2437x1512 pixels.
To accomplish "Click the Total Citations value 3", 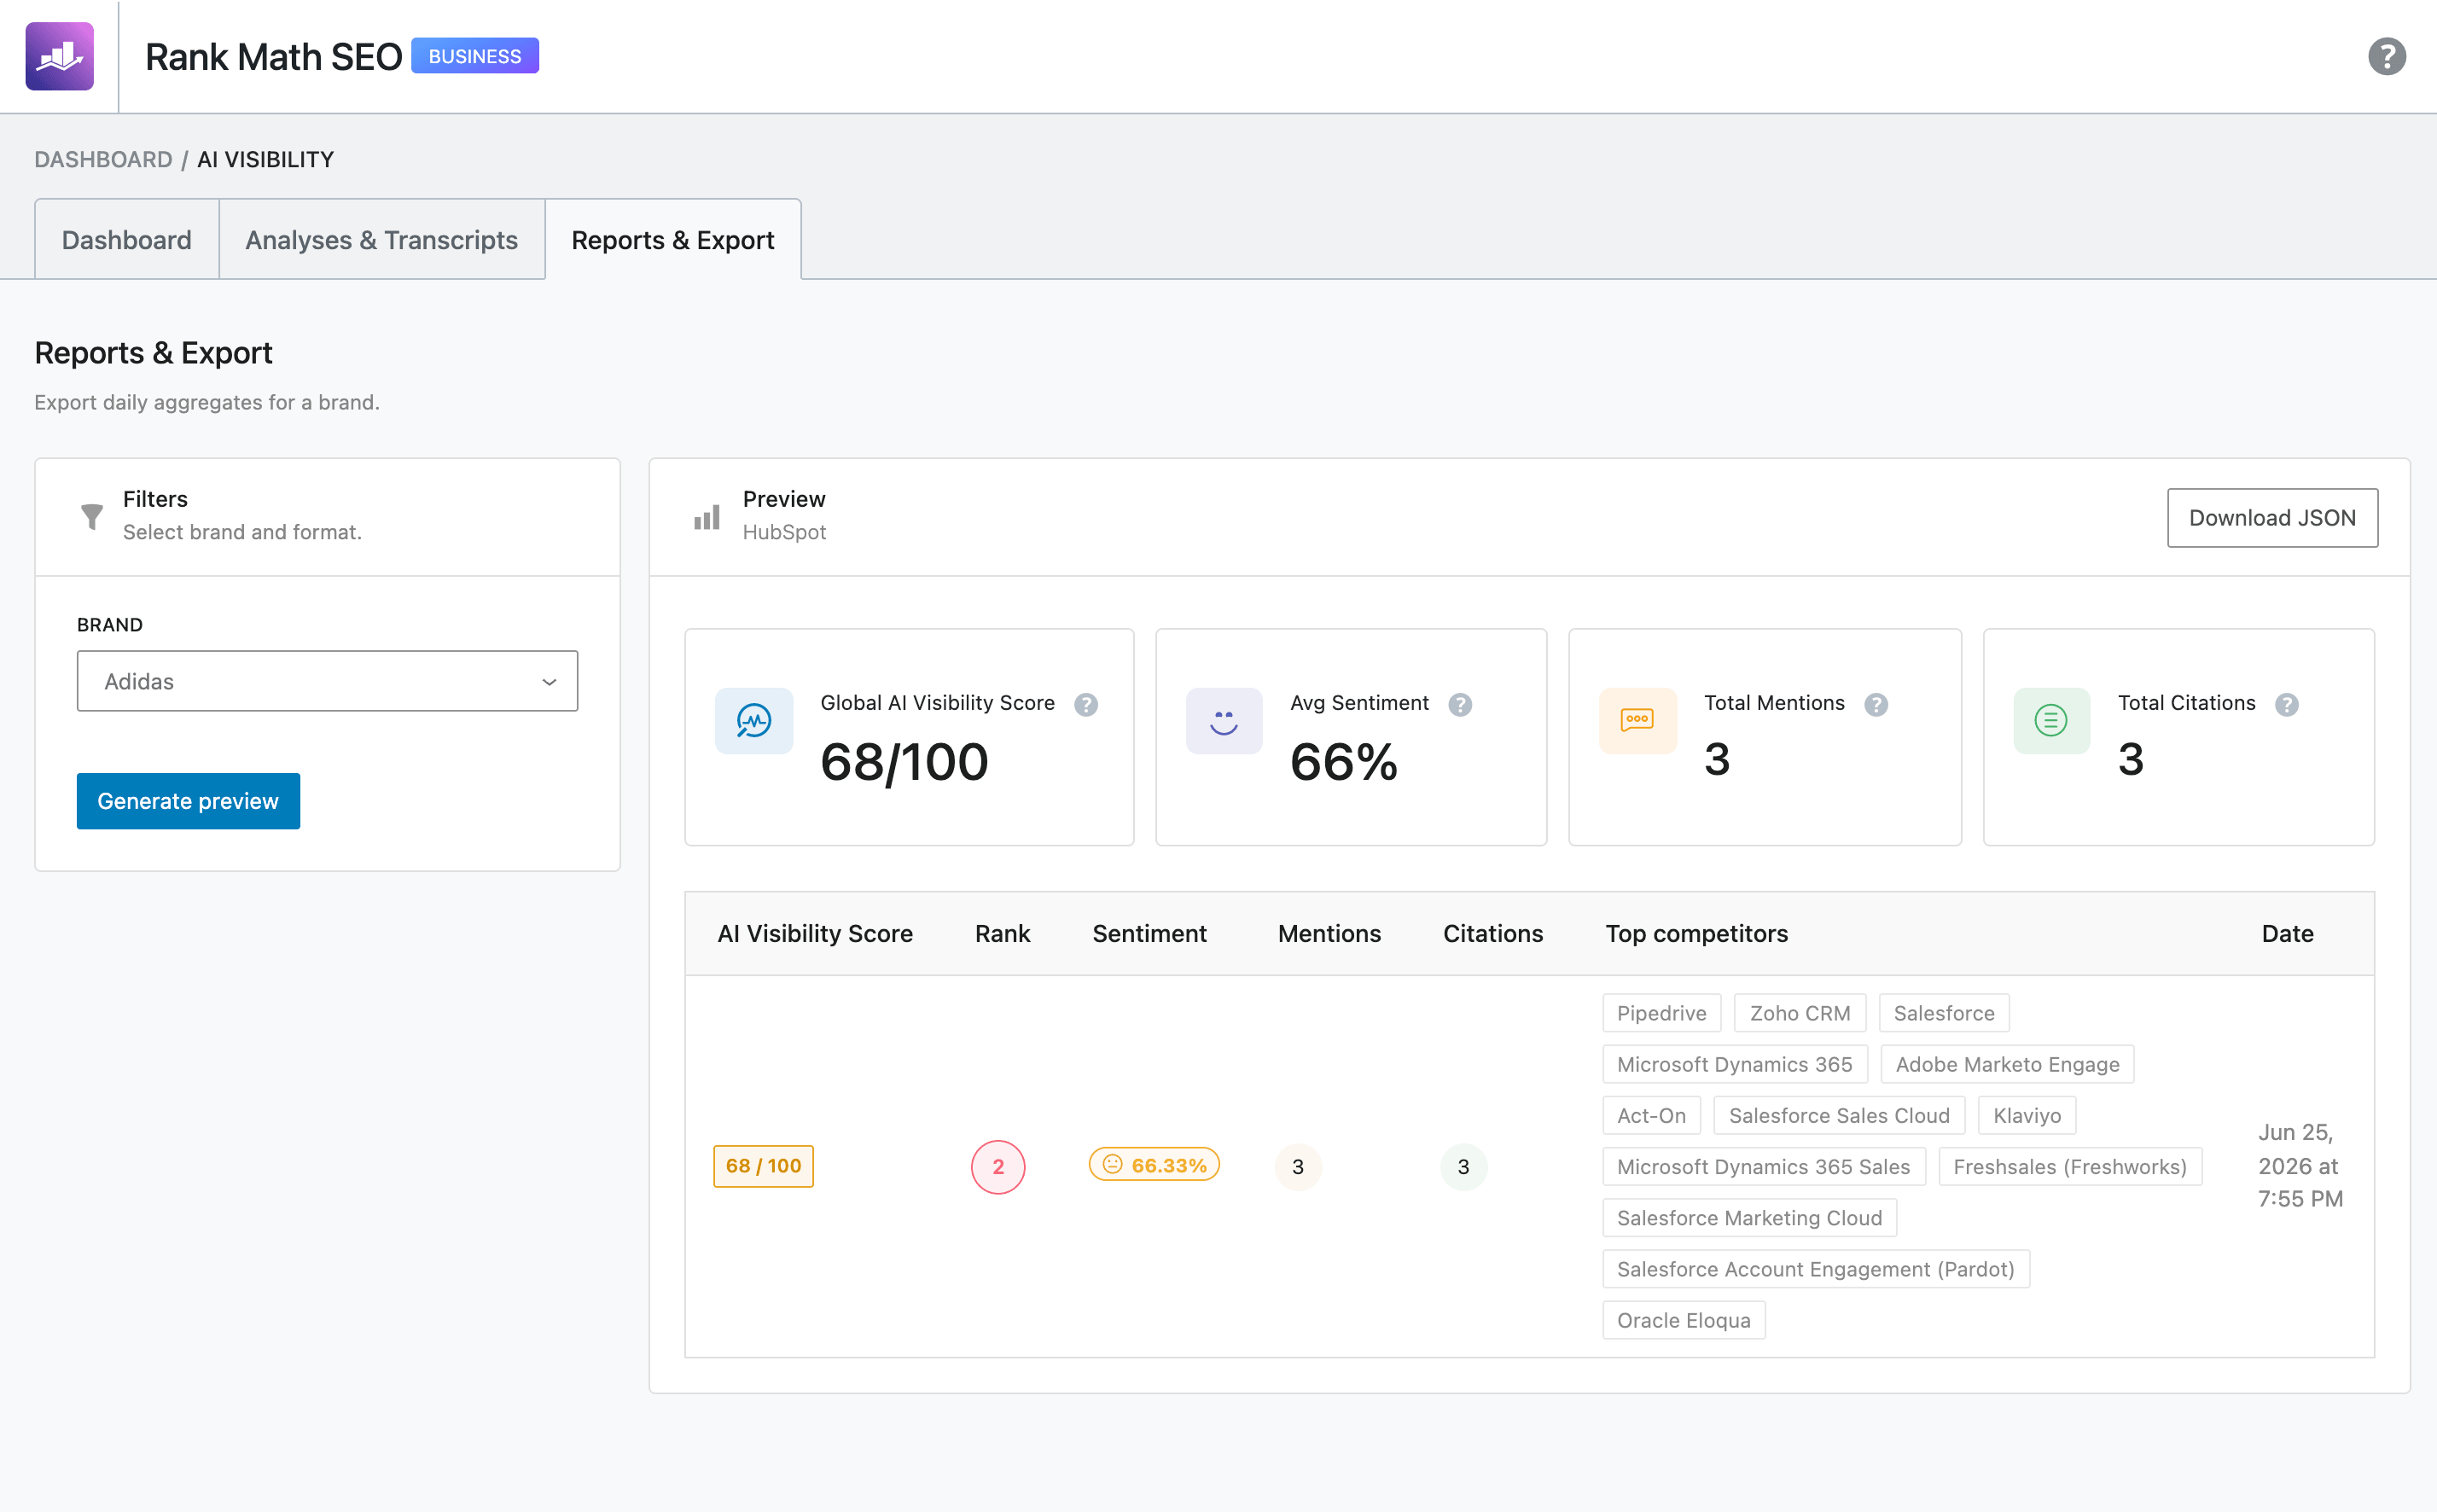I will coord(2130,759).
